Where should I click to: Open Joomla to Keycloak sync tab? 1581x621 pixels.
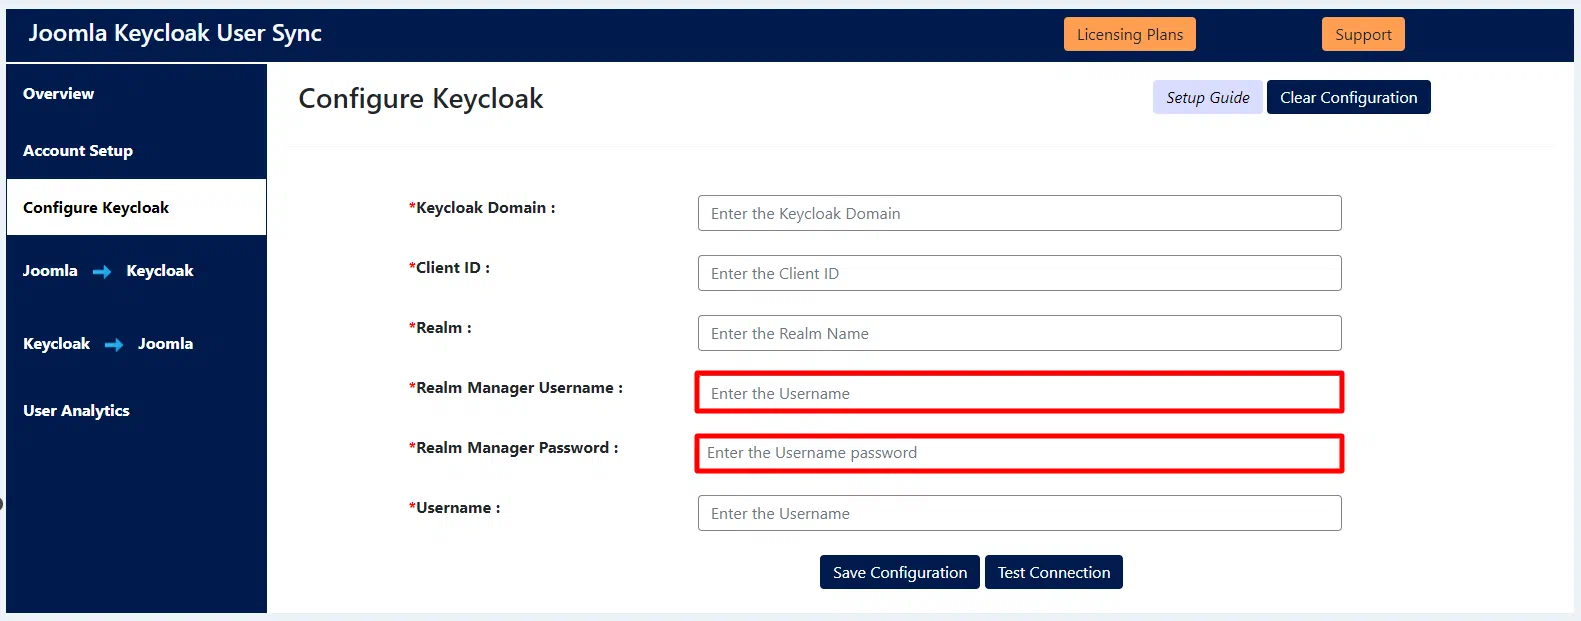136,271
